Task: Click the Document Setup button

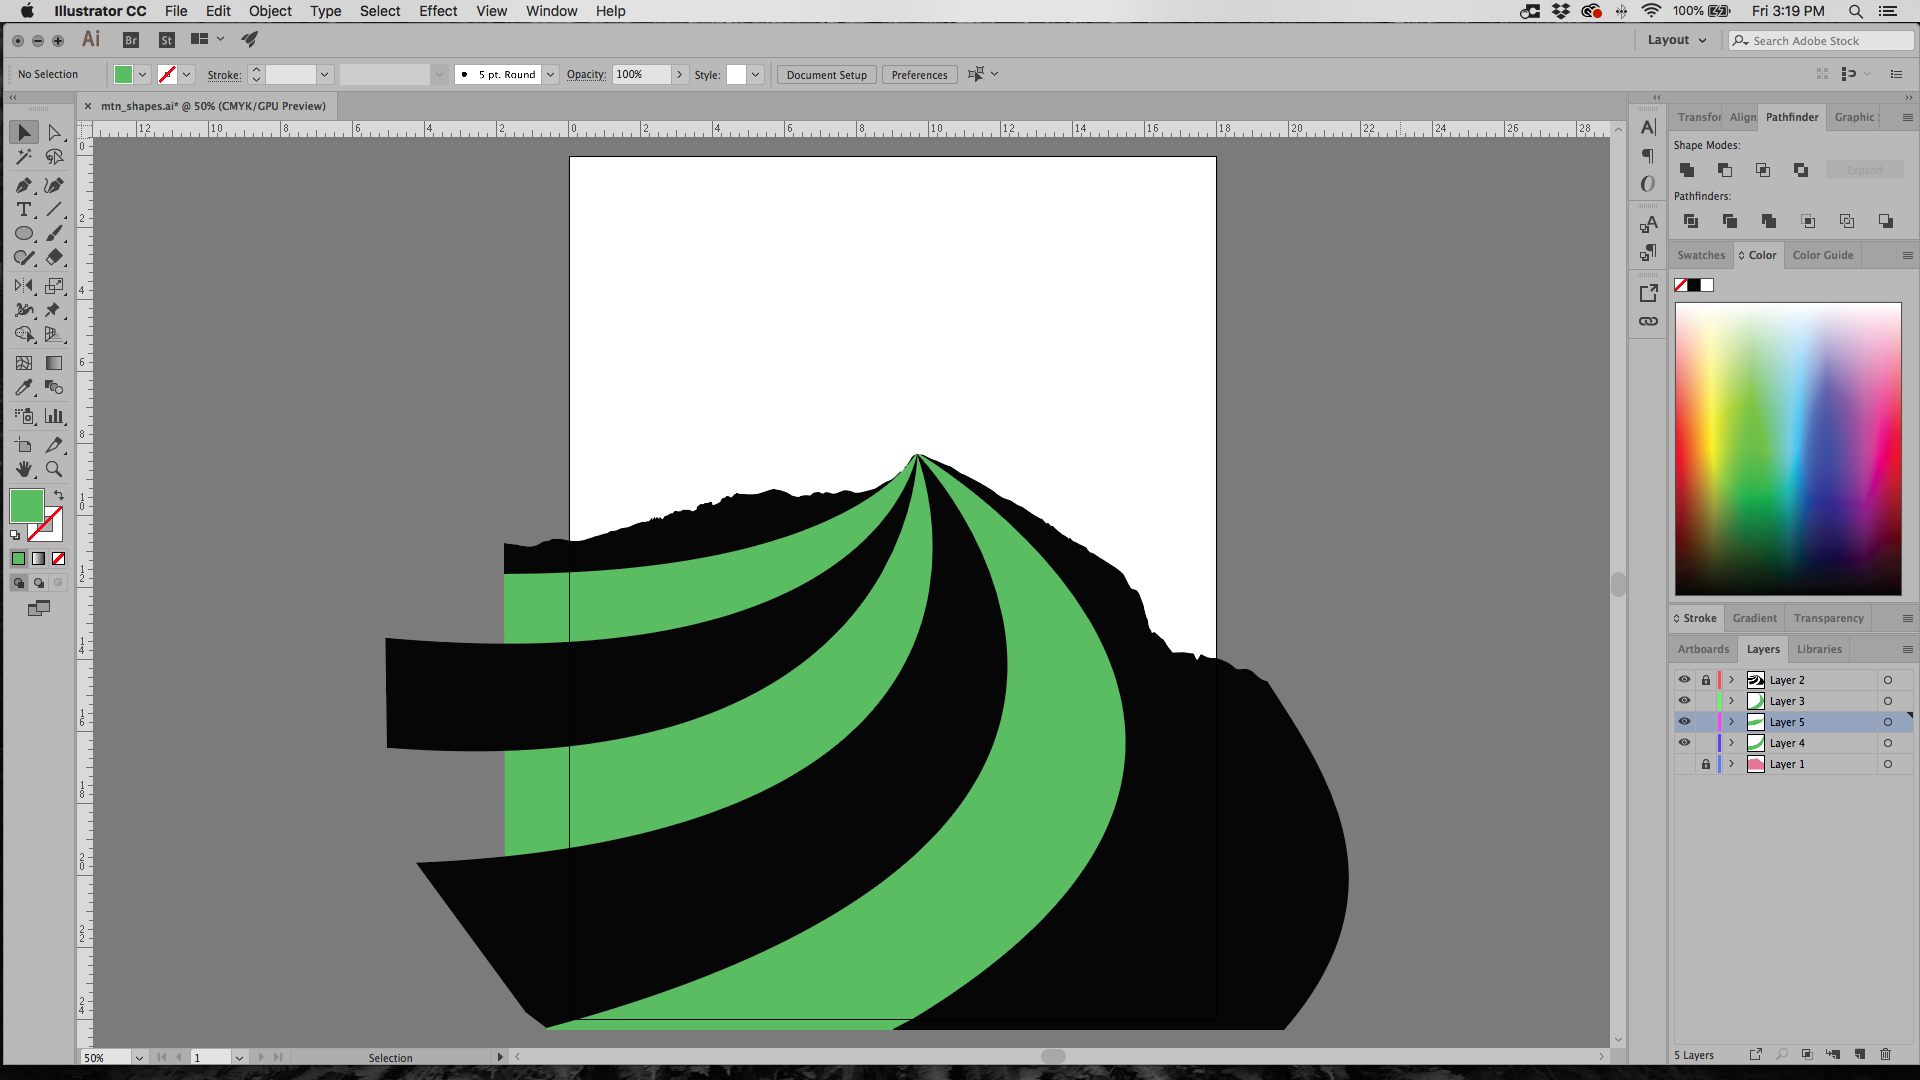Action: click(826, 75)
